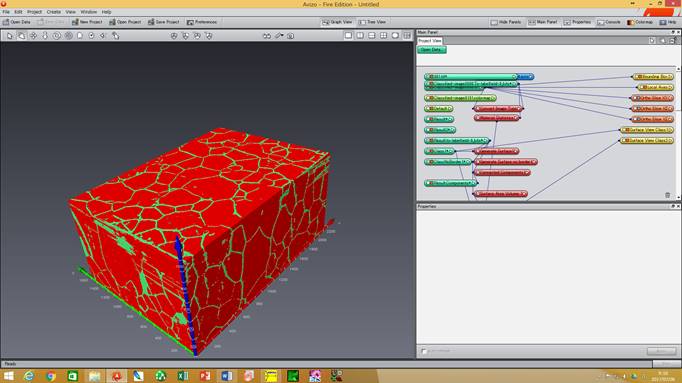Open the Project menu

tap(34, 12)
